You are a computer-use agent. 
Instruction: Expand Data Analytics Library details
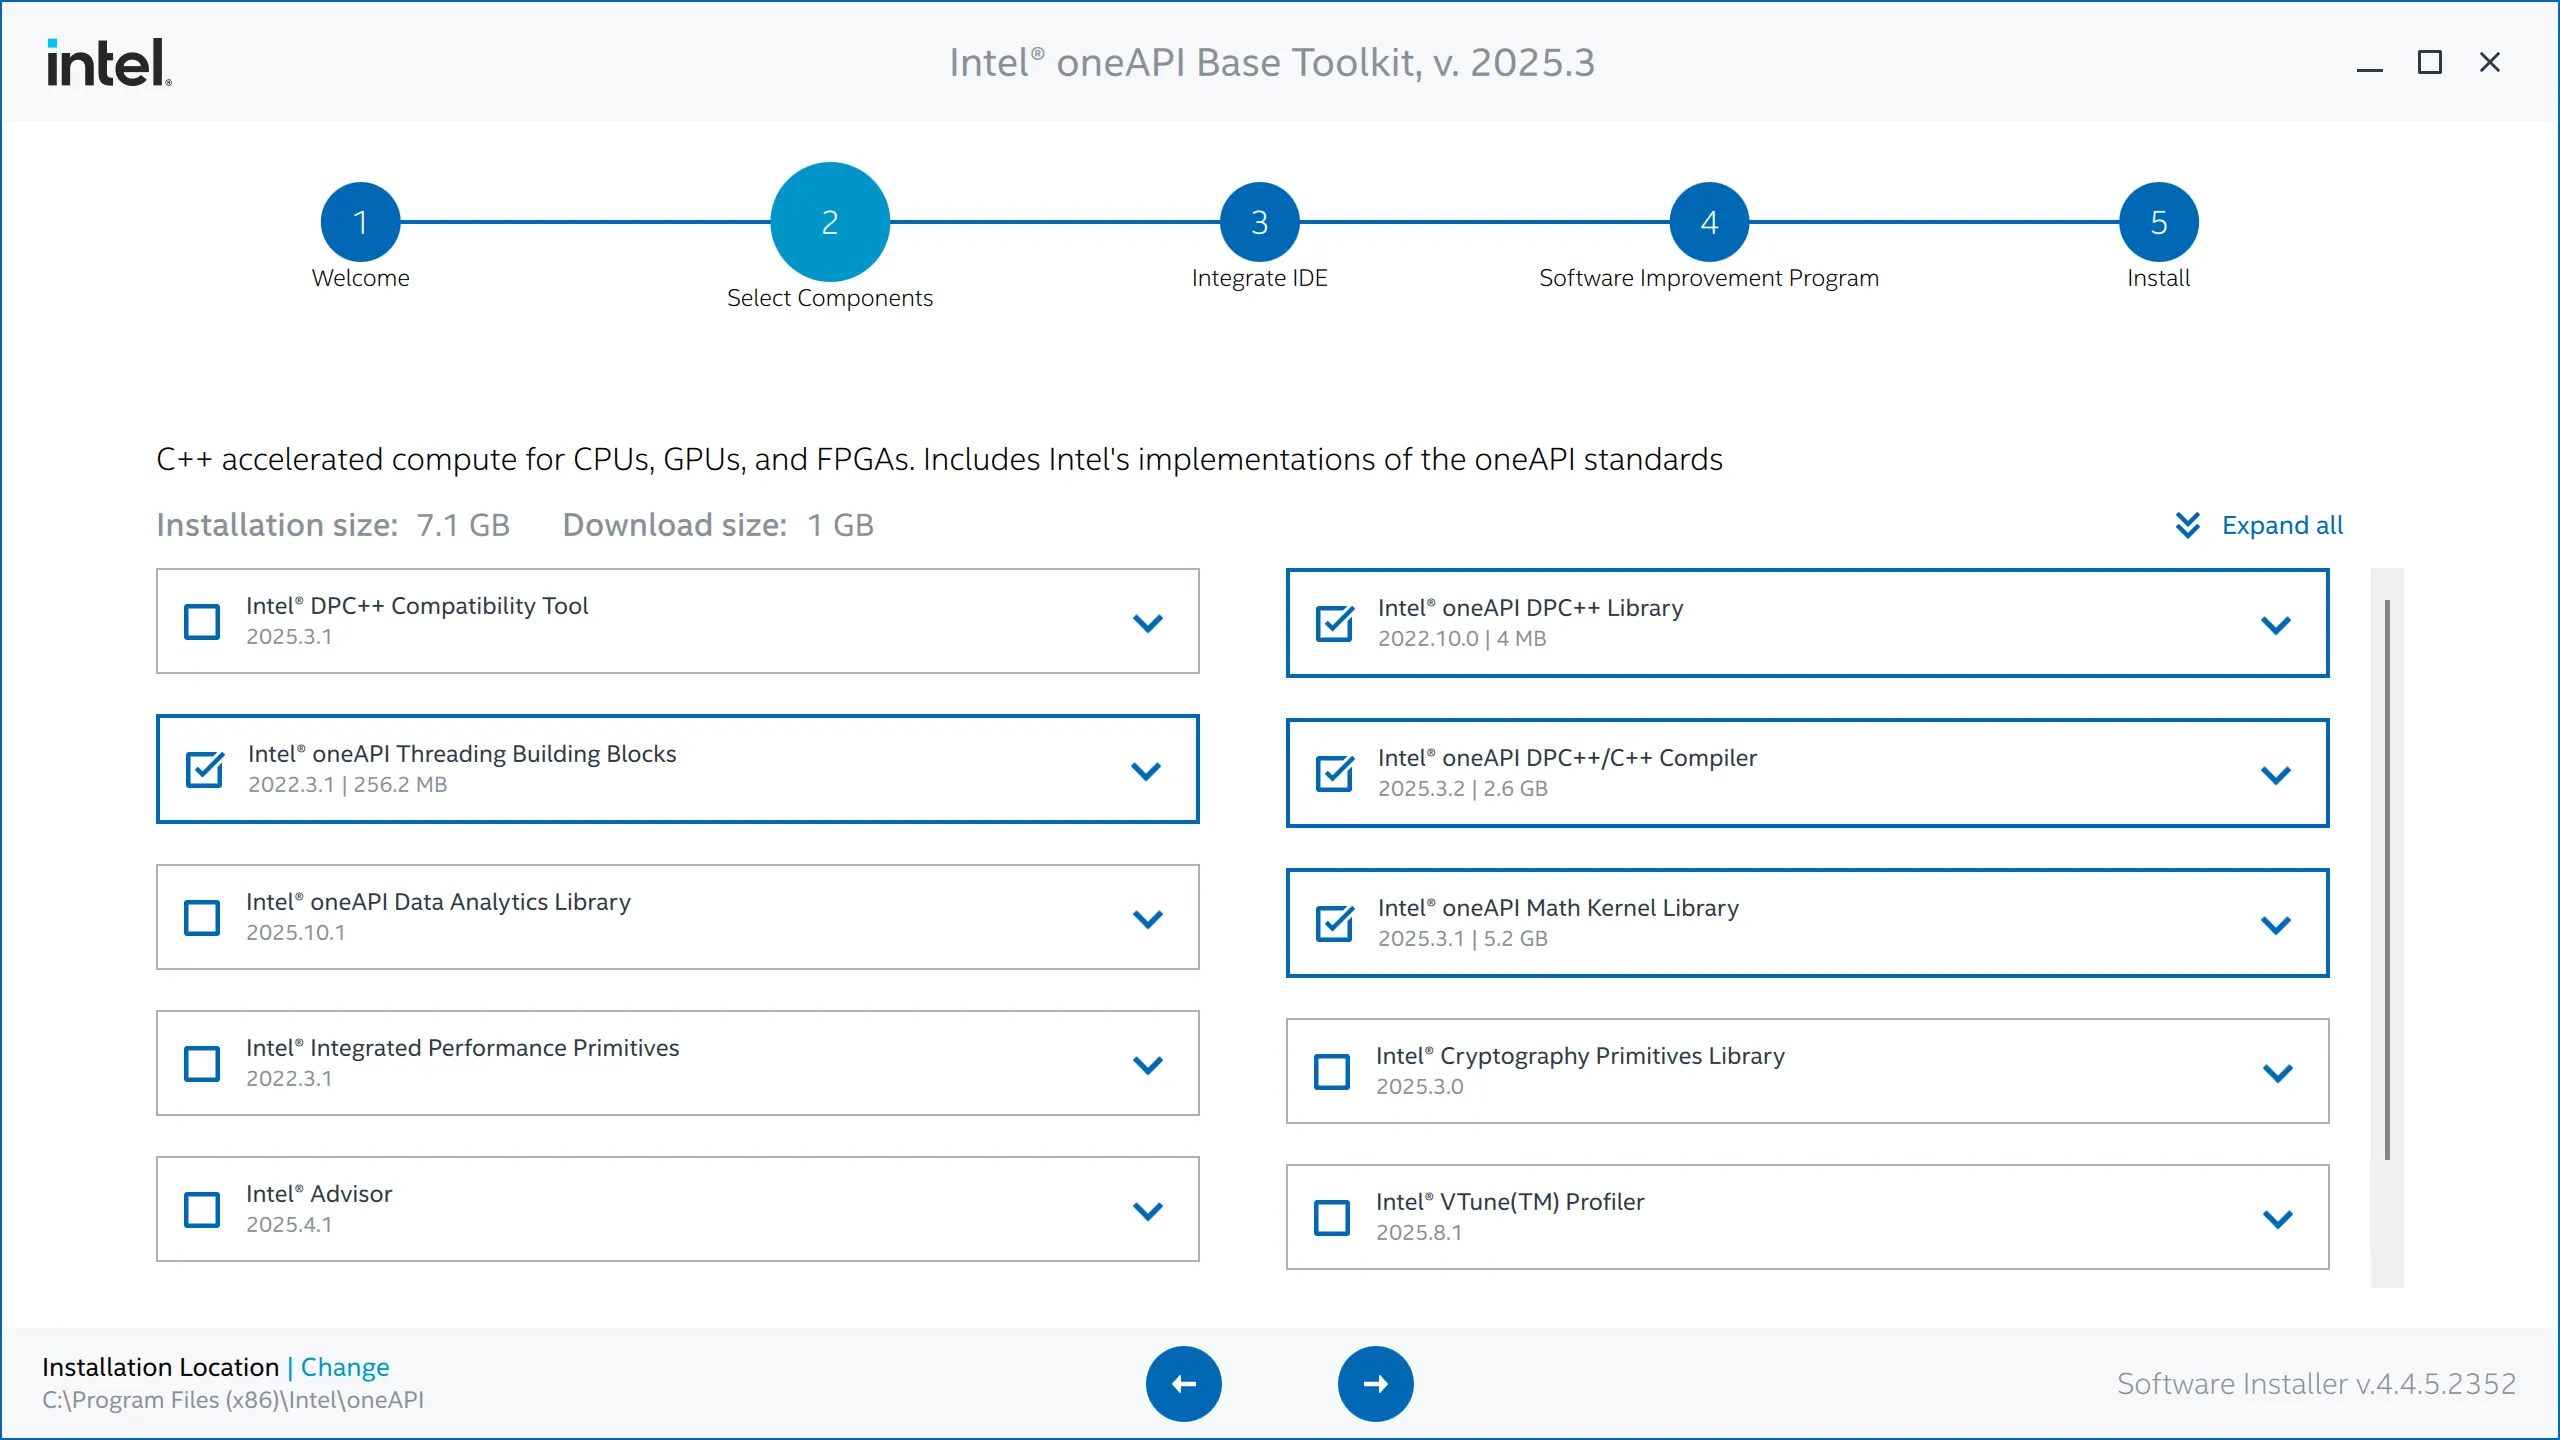point(1148,919)
